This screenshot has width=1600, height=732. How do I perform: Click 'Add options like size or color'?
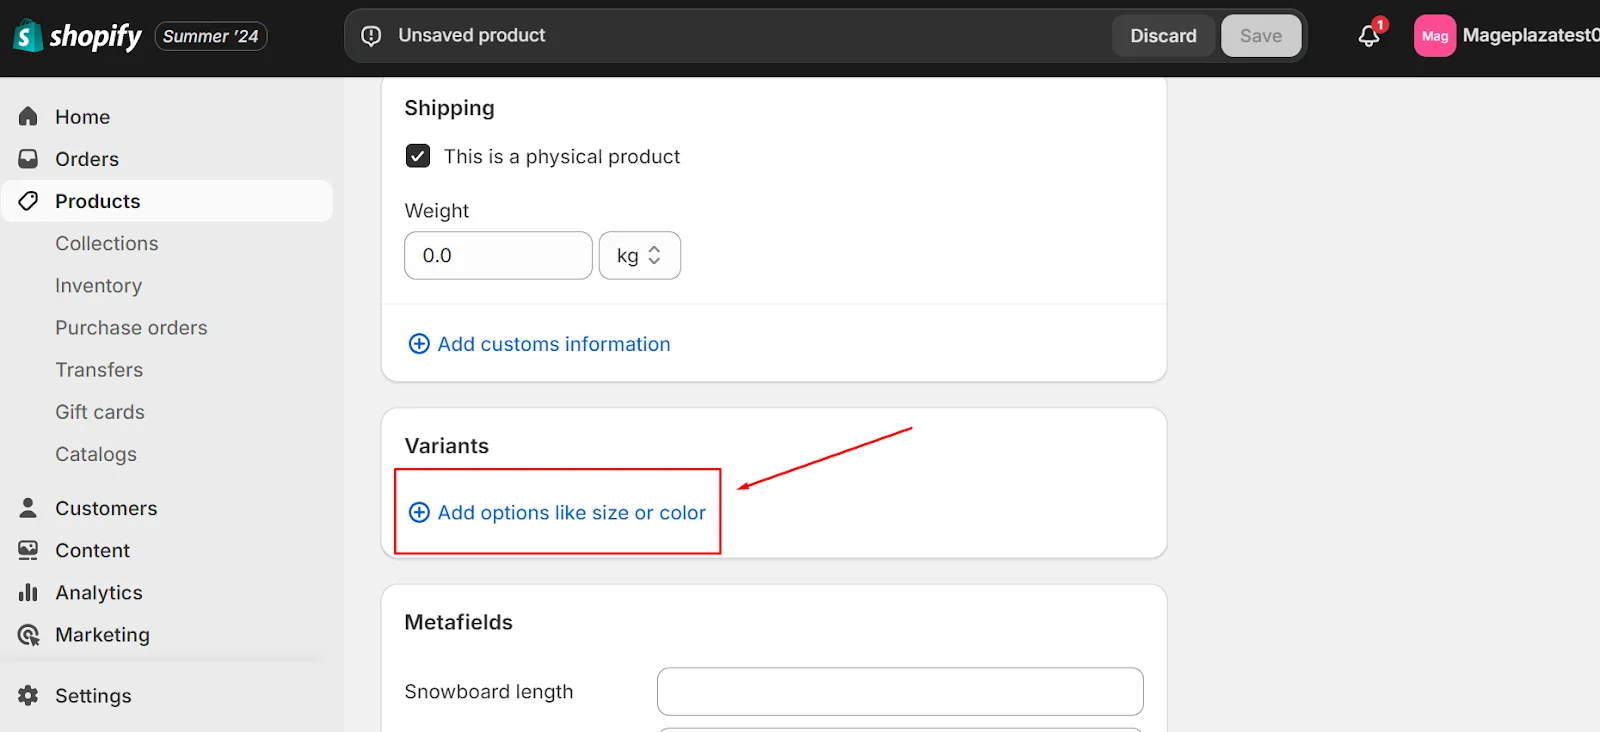(572, 512)
